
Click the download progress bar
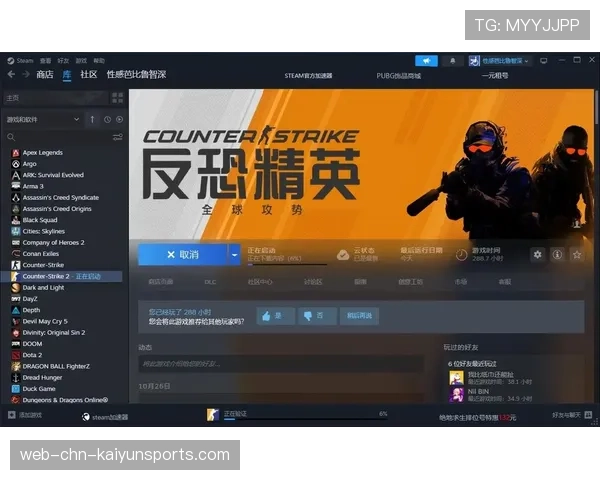click(305, 420)
